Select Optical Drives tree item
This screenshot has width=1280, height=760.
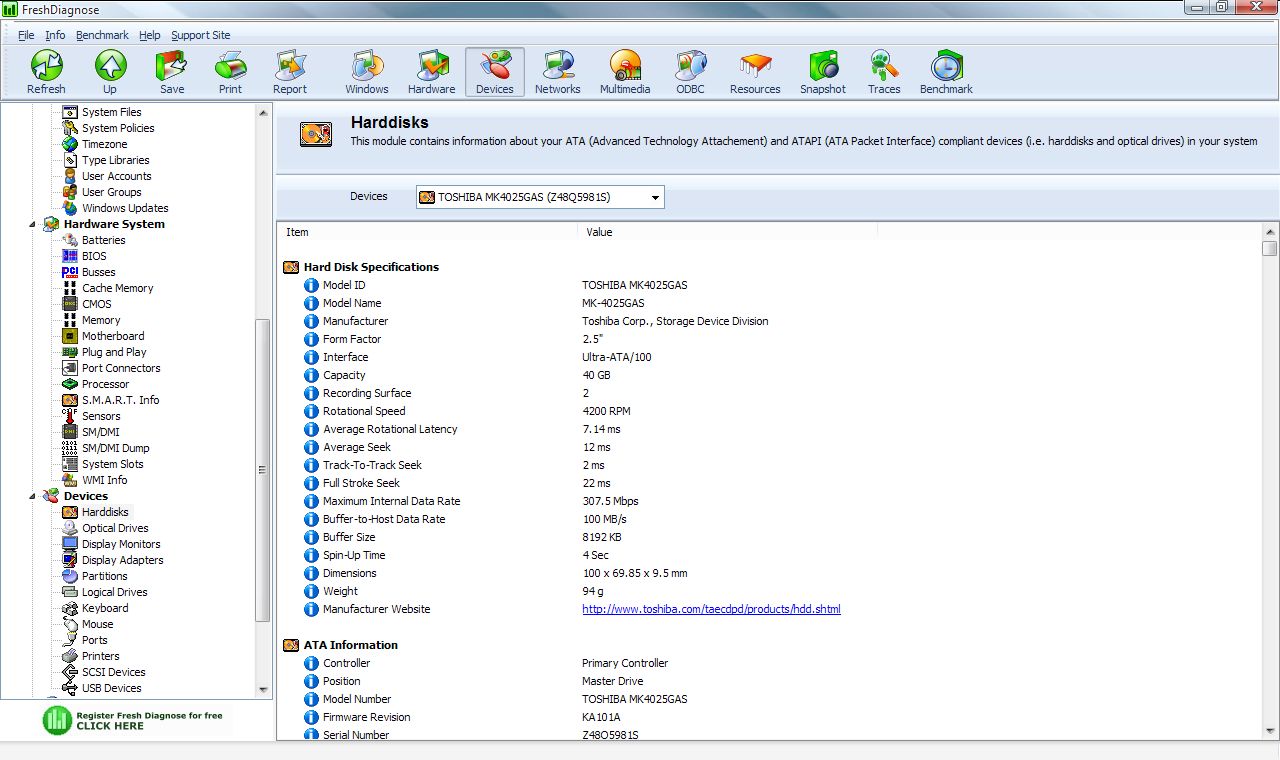[115, 528]
